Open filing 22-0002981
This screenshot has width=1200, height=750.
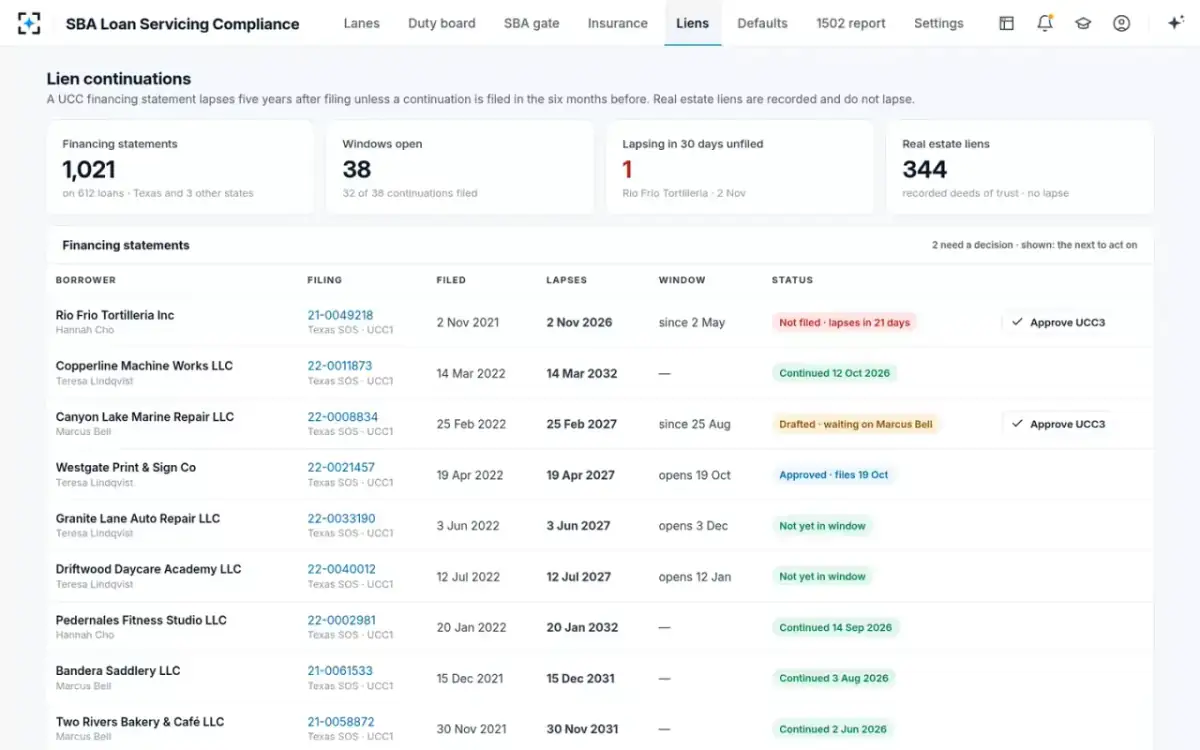point(342,620)
